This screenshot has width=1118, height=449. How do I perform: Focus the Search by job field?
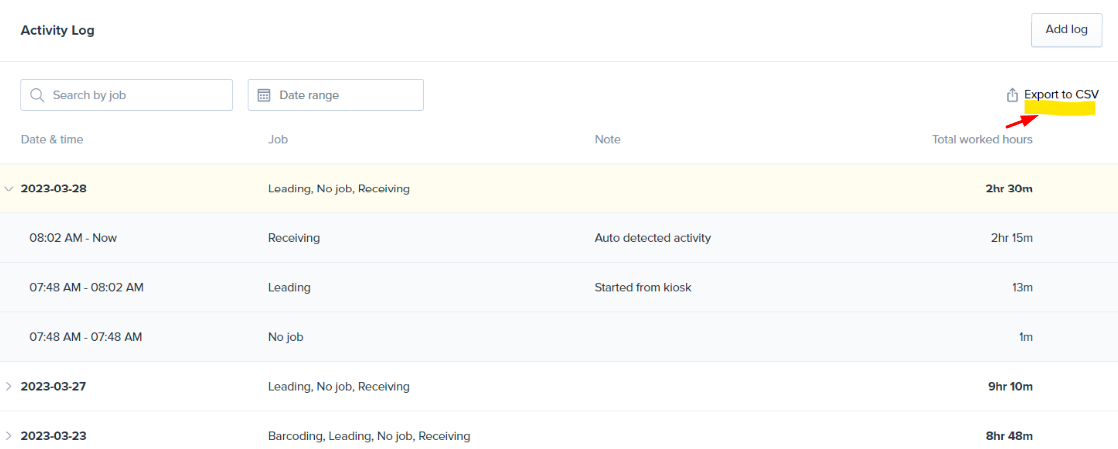[x=126, y=95]
